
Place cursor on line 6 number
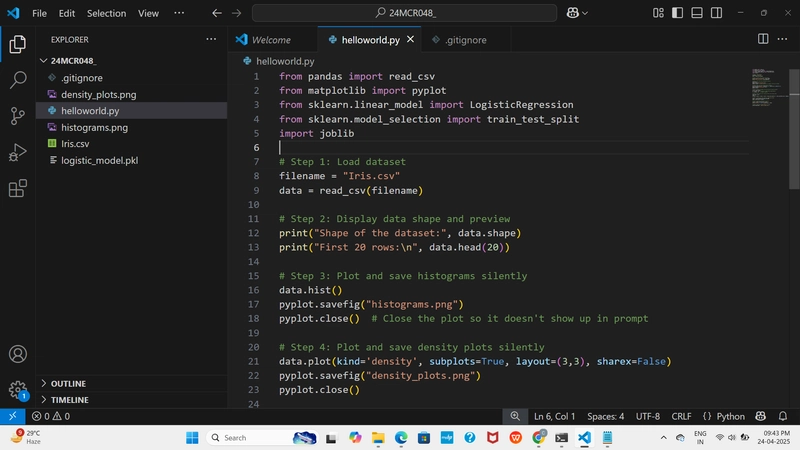click(x=256, y=147)
